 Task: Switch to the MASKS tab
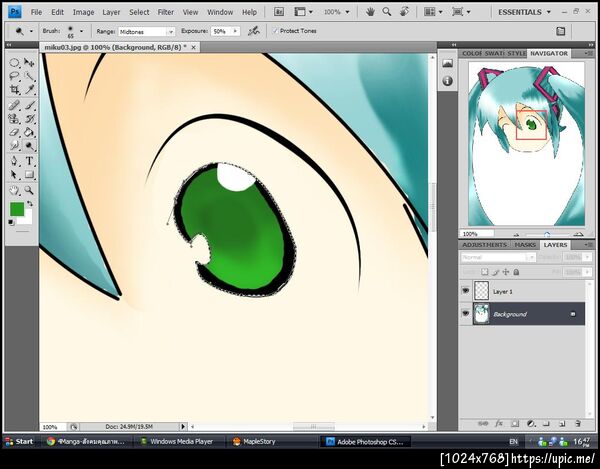525,245
